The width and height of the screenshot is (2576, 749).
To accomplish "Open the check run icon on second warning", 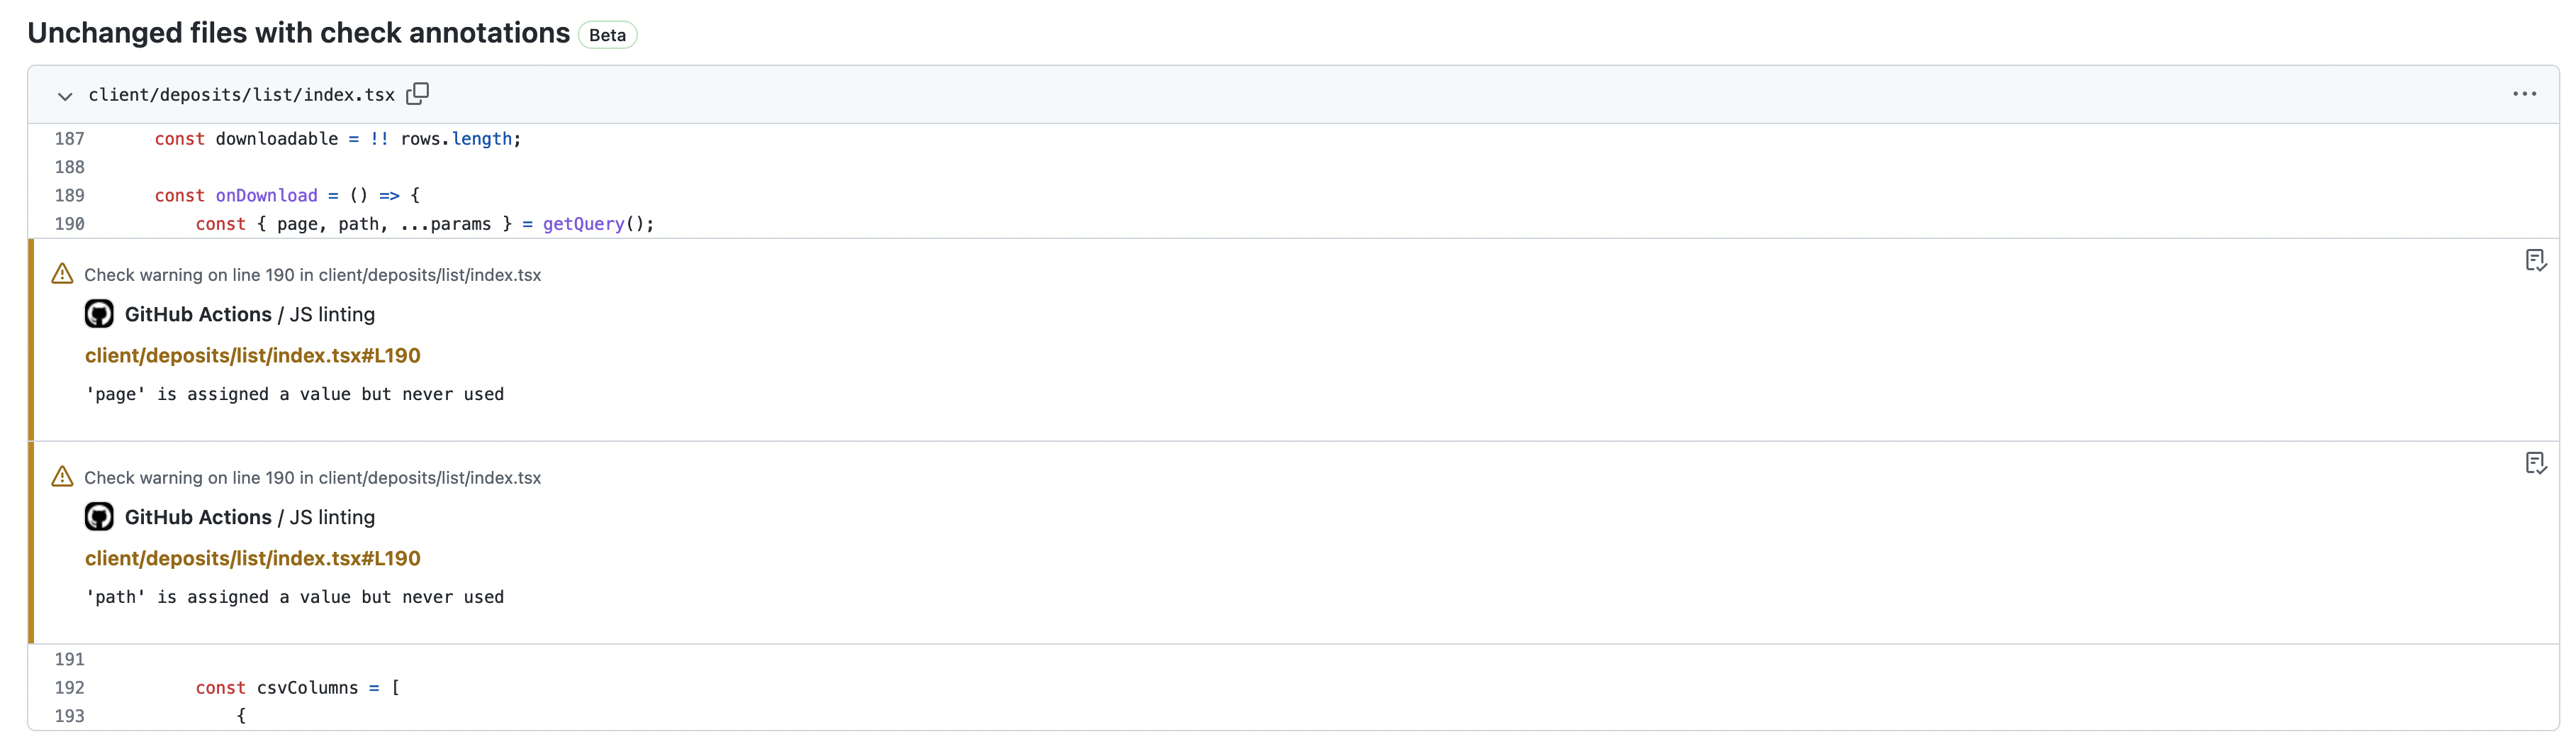I will click(x=2537, y=463).
